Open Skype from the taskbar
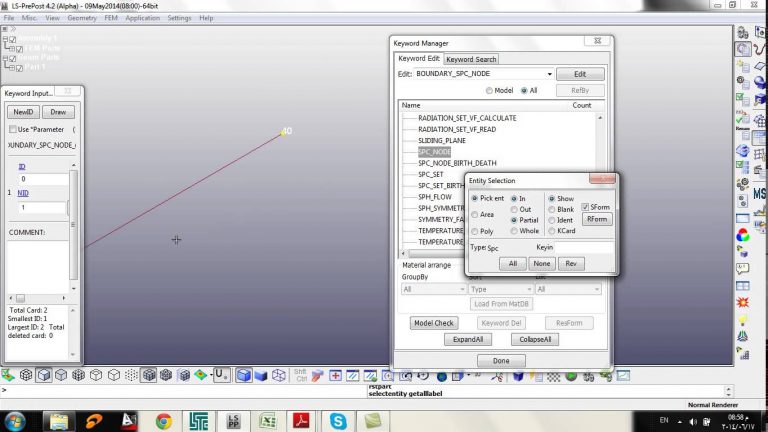 click(x=340, y=420)
